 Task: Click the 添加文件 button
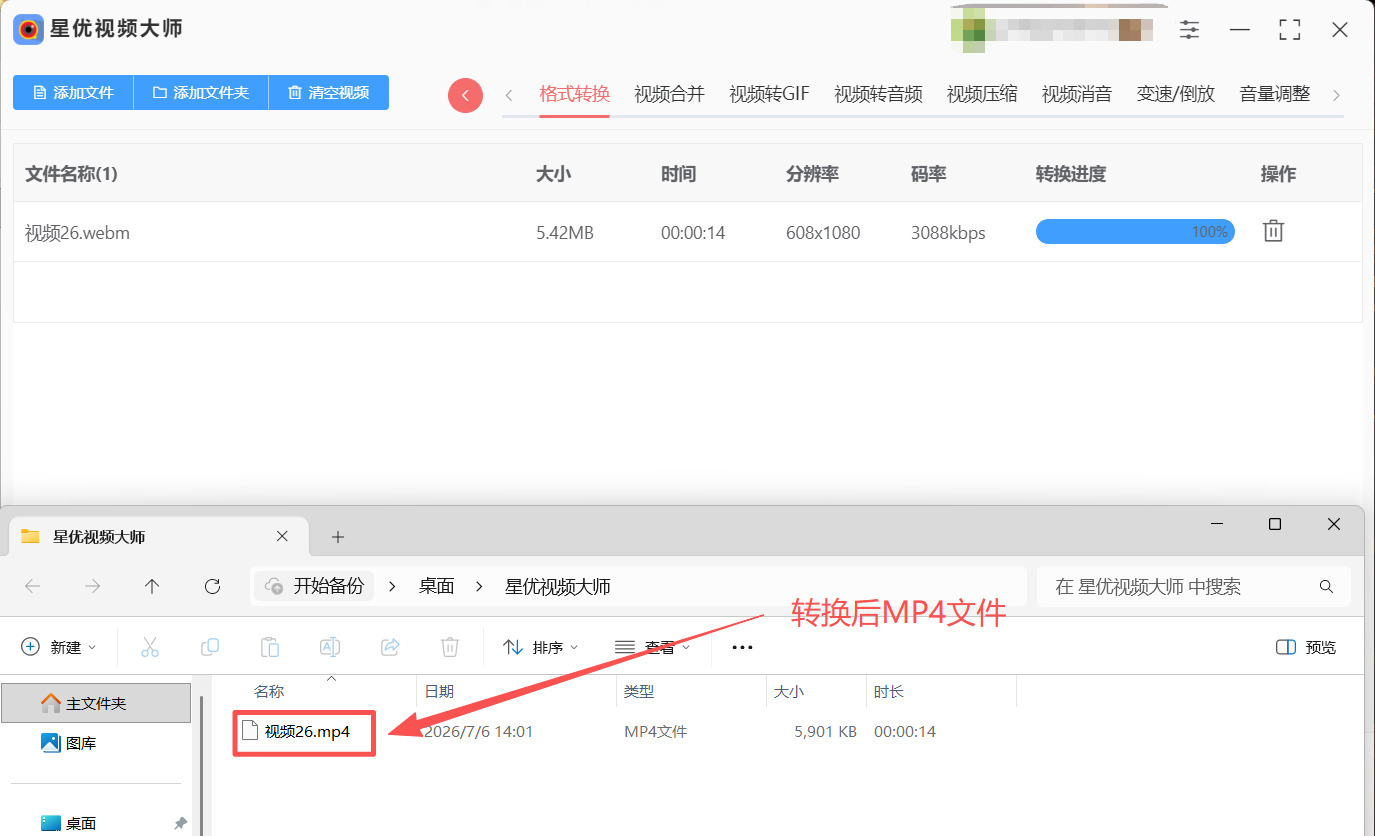click(73, 92)
